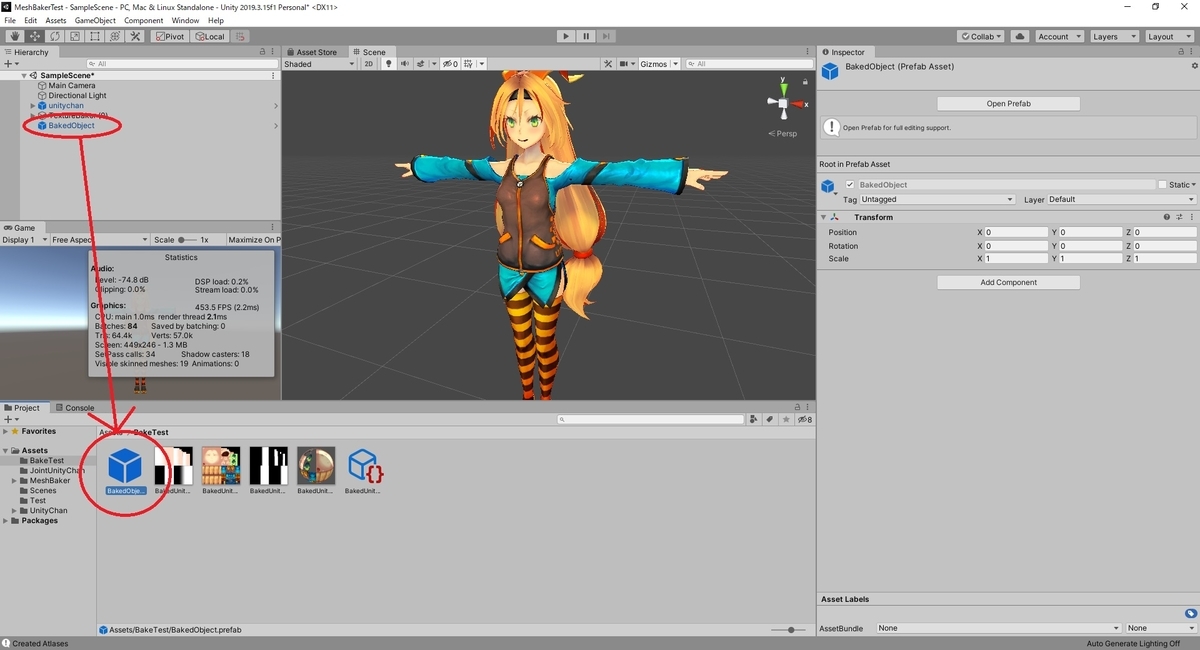Click the cloud services icon
The image size is (1200, 650).
[x=1020, y=37]
